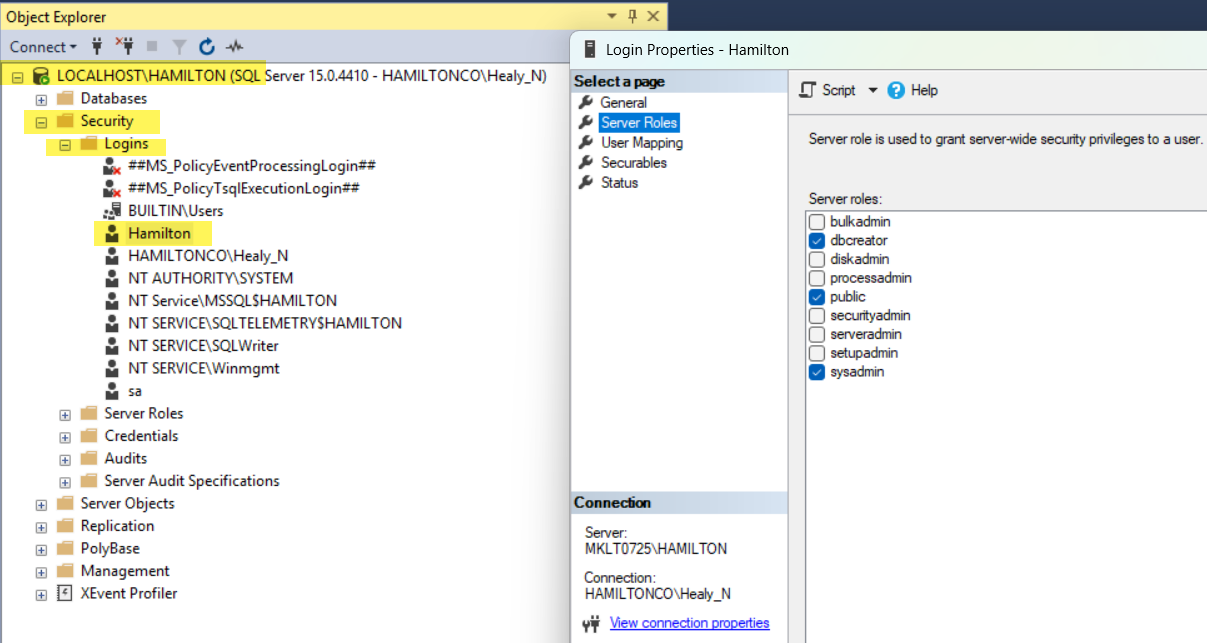Click the Connect Object Explorer plug icon
The width and height of the screenshot is (1207, 643).
click(x=97, y=46)
